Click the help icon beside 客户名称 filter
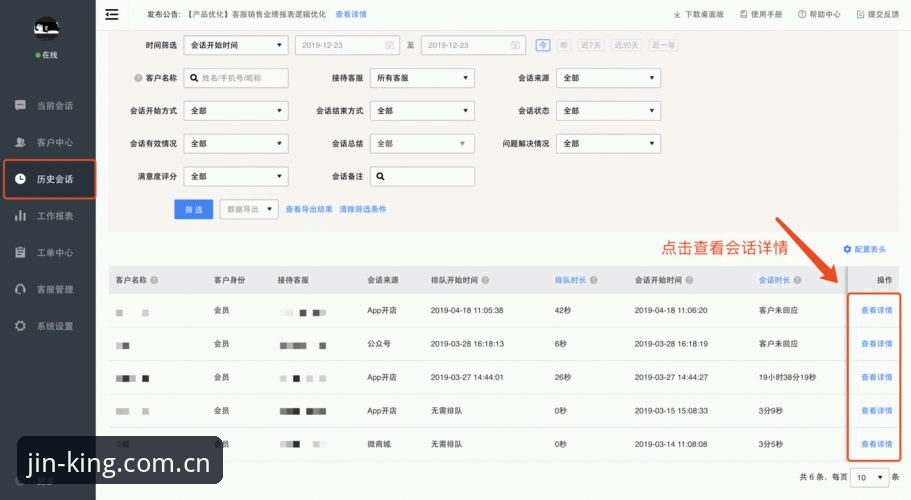 [x=138, y=78]
